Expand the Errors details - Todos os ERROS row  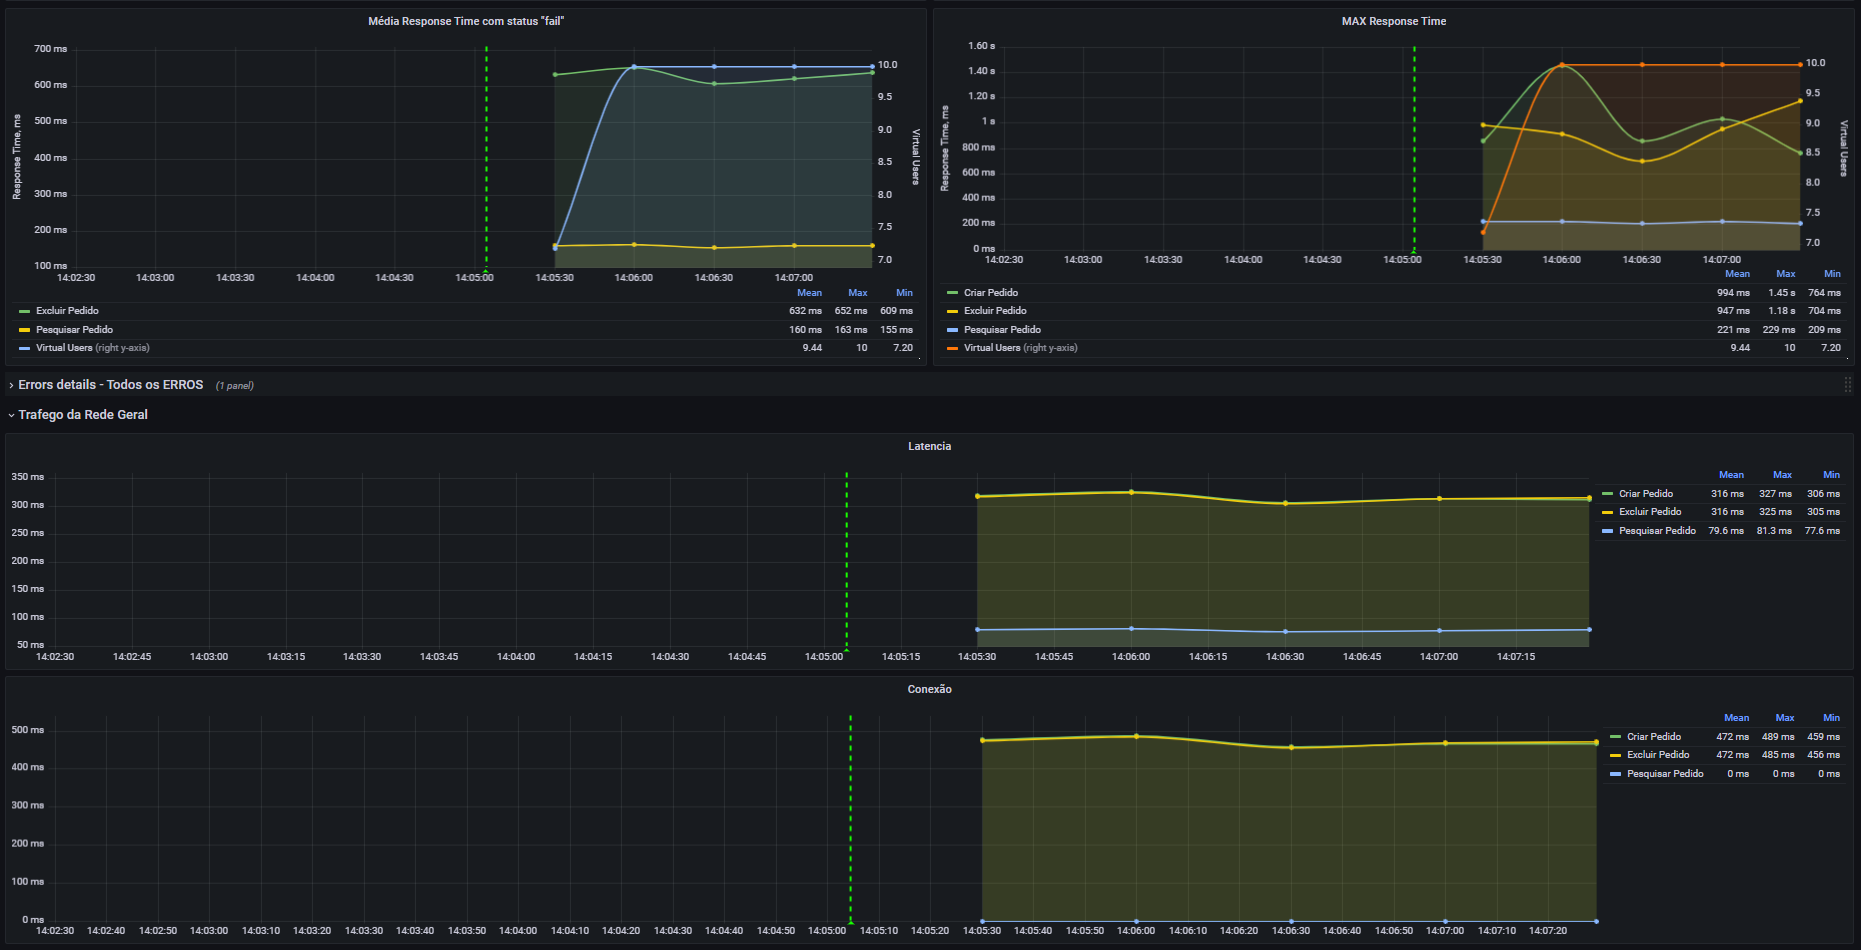110,385
